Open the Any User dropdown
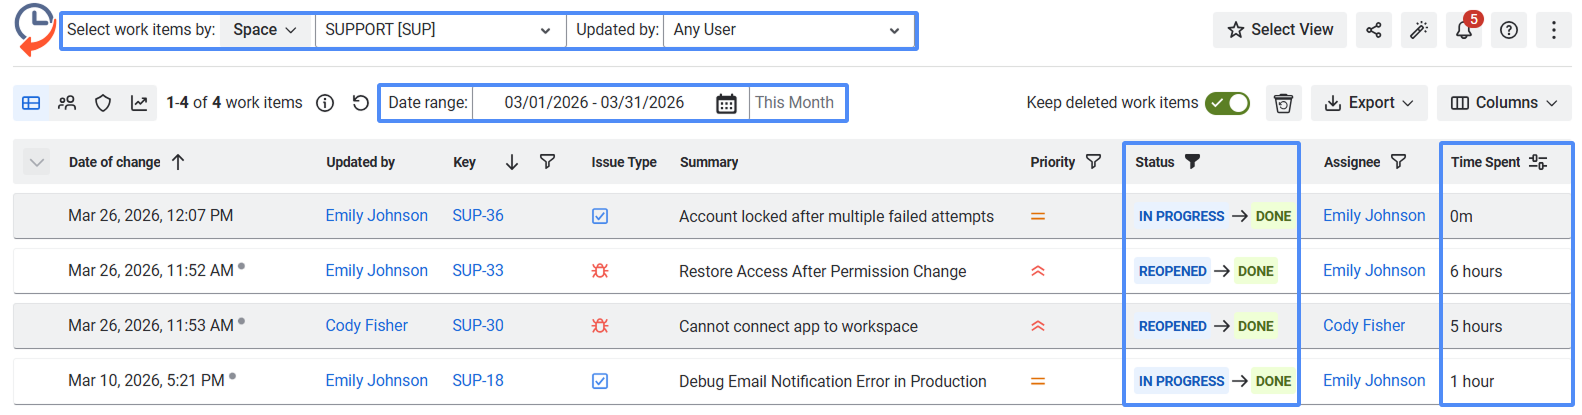Image resolution: width=1582 pixels, height=415 pixels. point(787,30)
